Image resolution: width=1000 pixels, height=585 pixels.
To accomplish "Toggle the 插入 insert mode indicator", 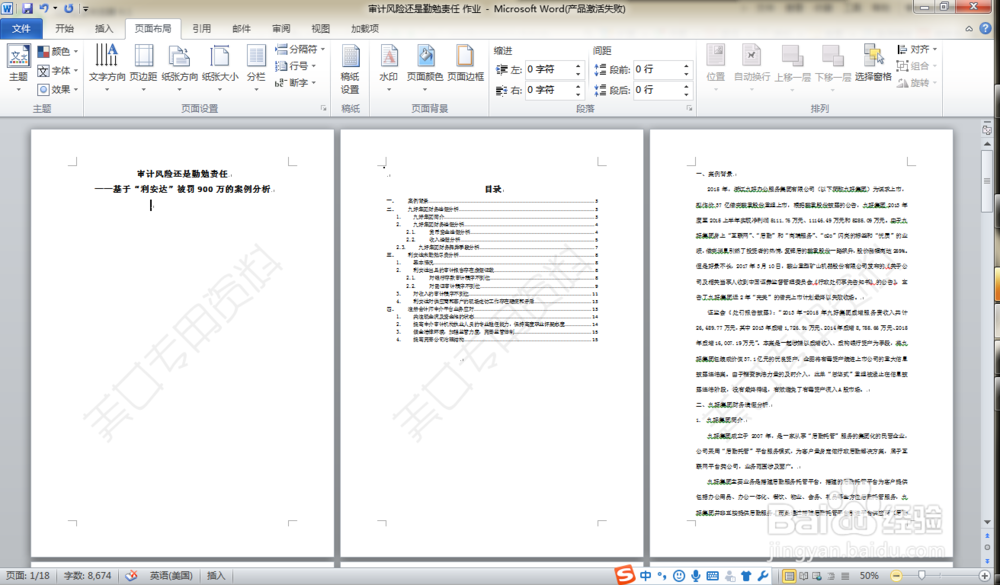I will click(216, 575).
